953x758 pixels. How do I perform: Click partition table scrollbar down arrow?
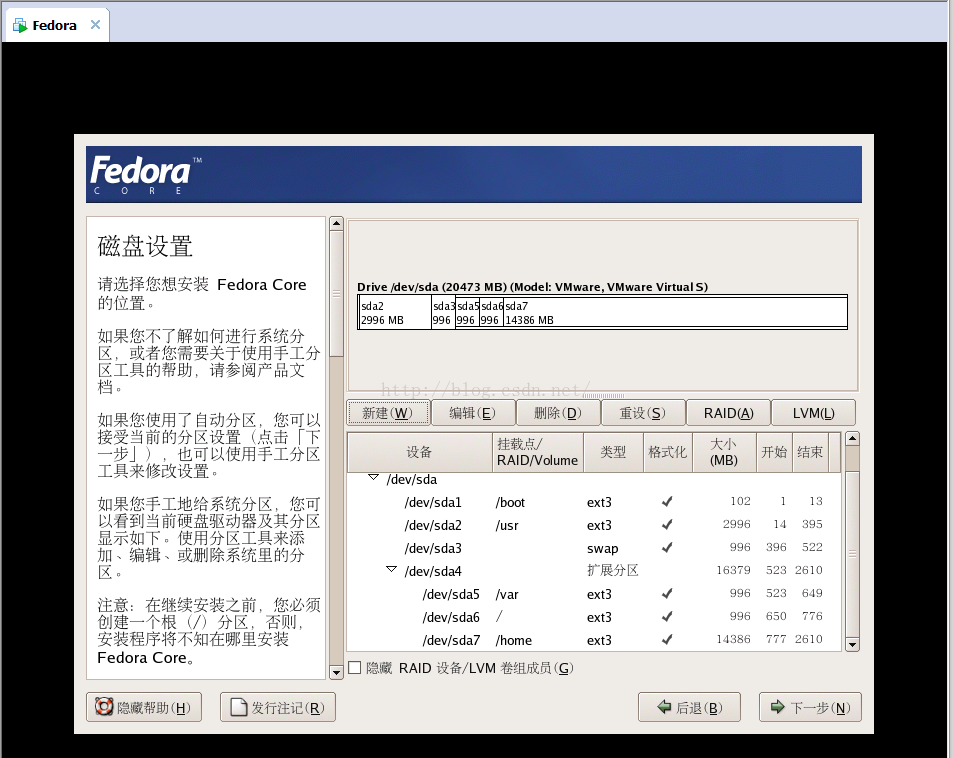[x=852, y=644]
